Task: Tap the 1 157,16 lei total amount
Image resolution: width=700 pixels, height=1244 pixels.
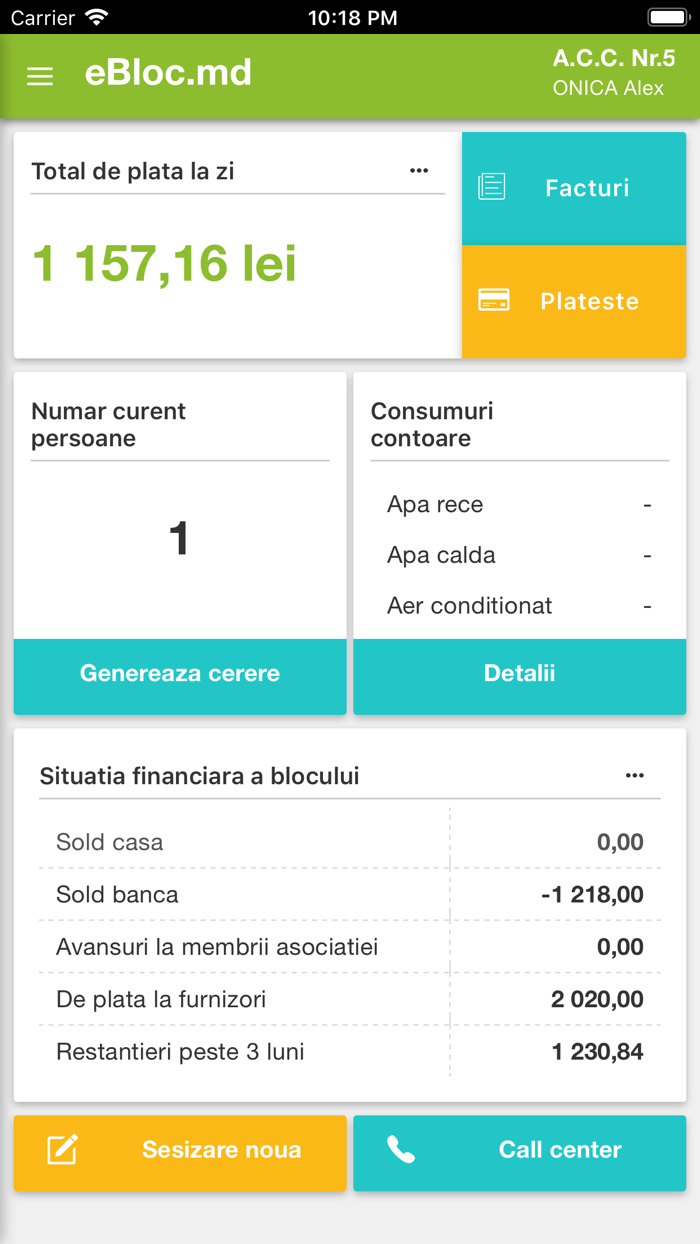Action: click(165, 264)
